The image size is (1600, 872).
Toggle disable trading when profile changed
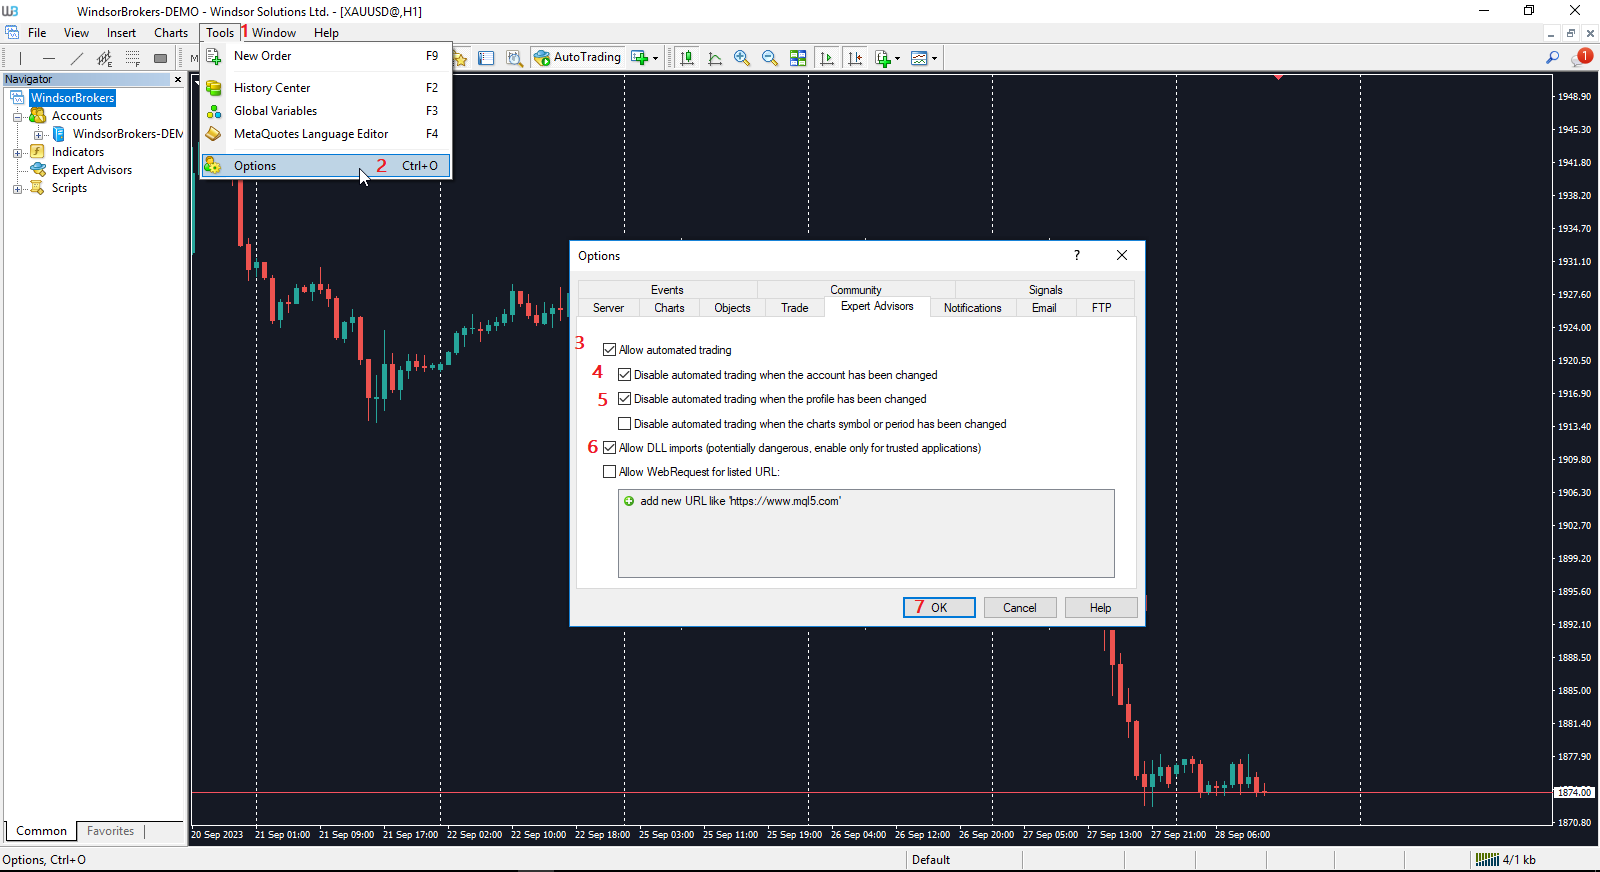[624, 399]
